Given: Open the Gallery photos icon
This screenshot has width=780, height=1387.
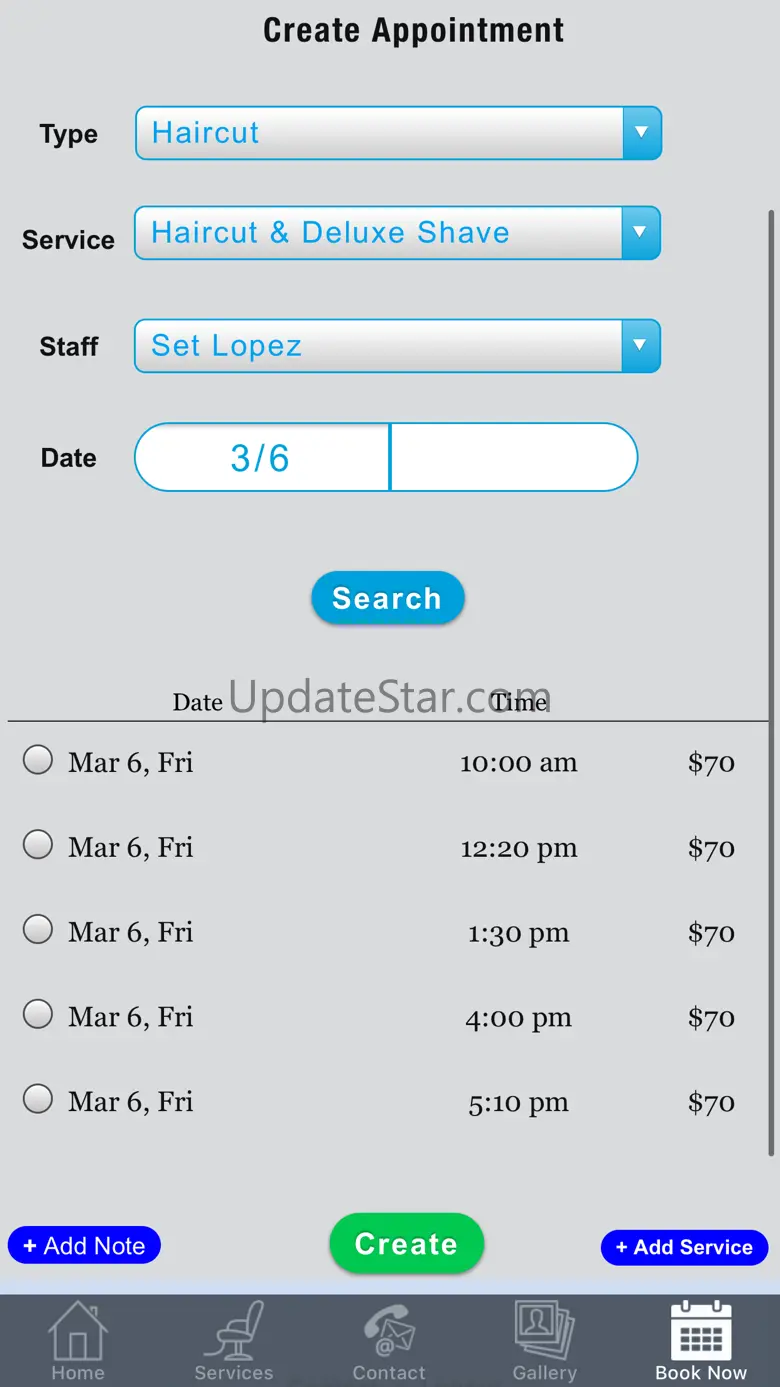Looking at the screenshot, I should (544, 1330).
